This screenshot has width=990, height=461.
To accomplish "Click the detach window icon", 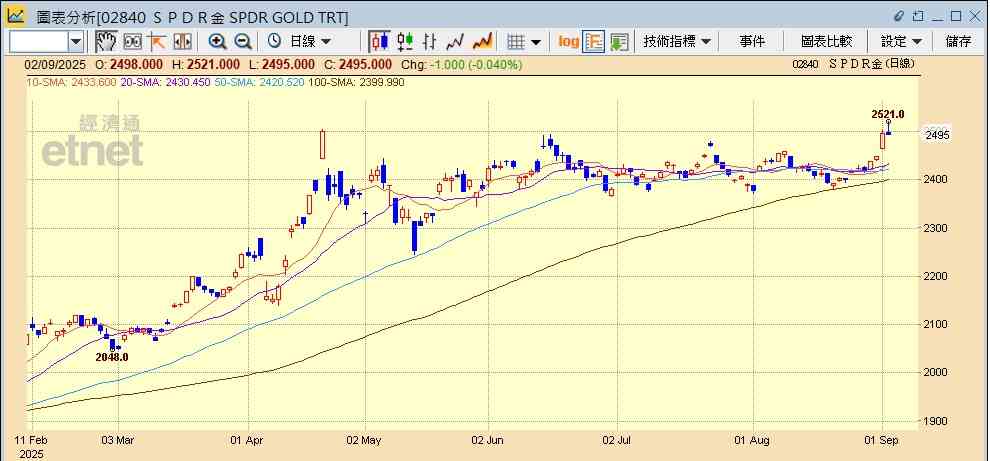I will (919, 16).
